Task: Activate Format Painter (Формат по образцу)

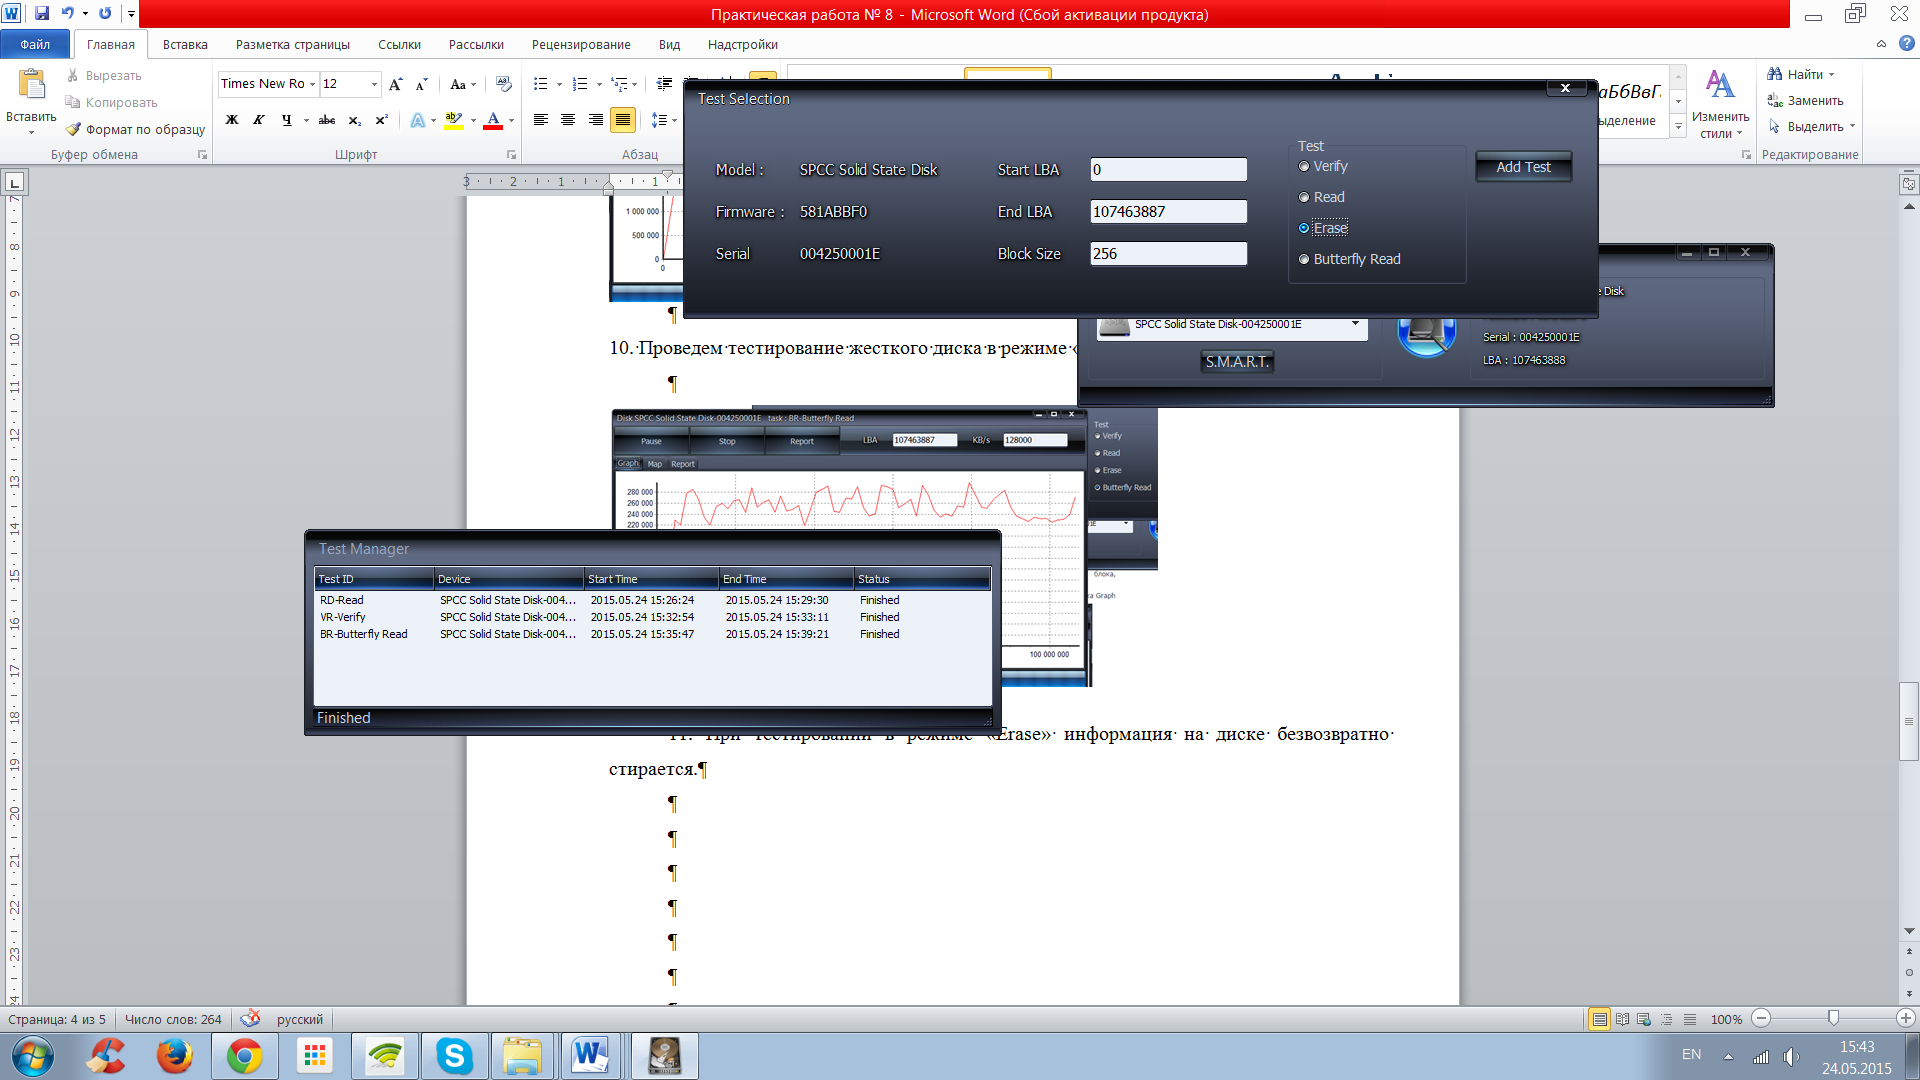Action: pyautogui.click(x=135, y=129)
